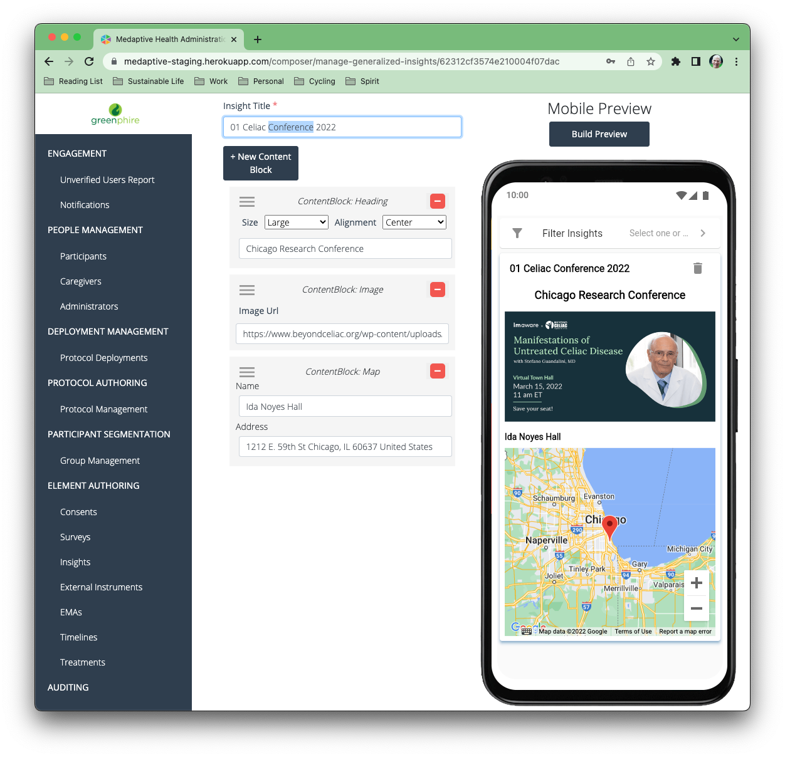
Task: Open the Spirit bookmark folder
Action: 362,81
